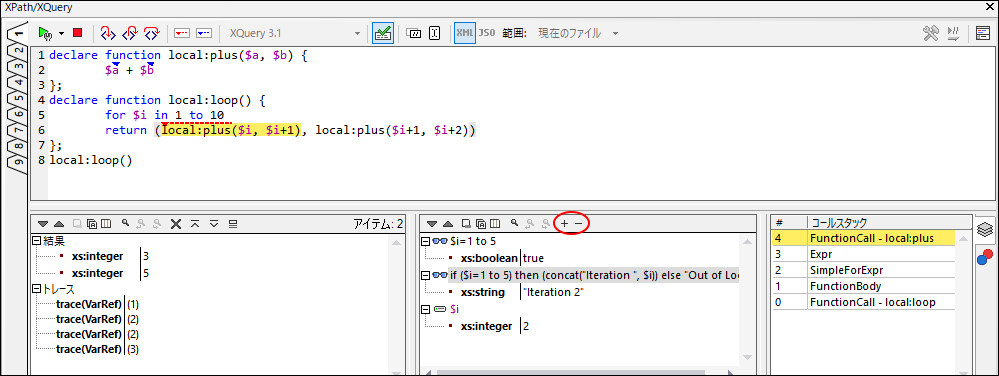Select the trace(VarRef) row with value (1)
This screenshot has width=999, height=376.
point(97,304)
